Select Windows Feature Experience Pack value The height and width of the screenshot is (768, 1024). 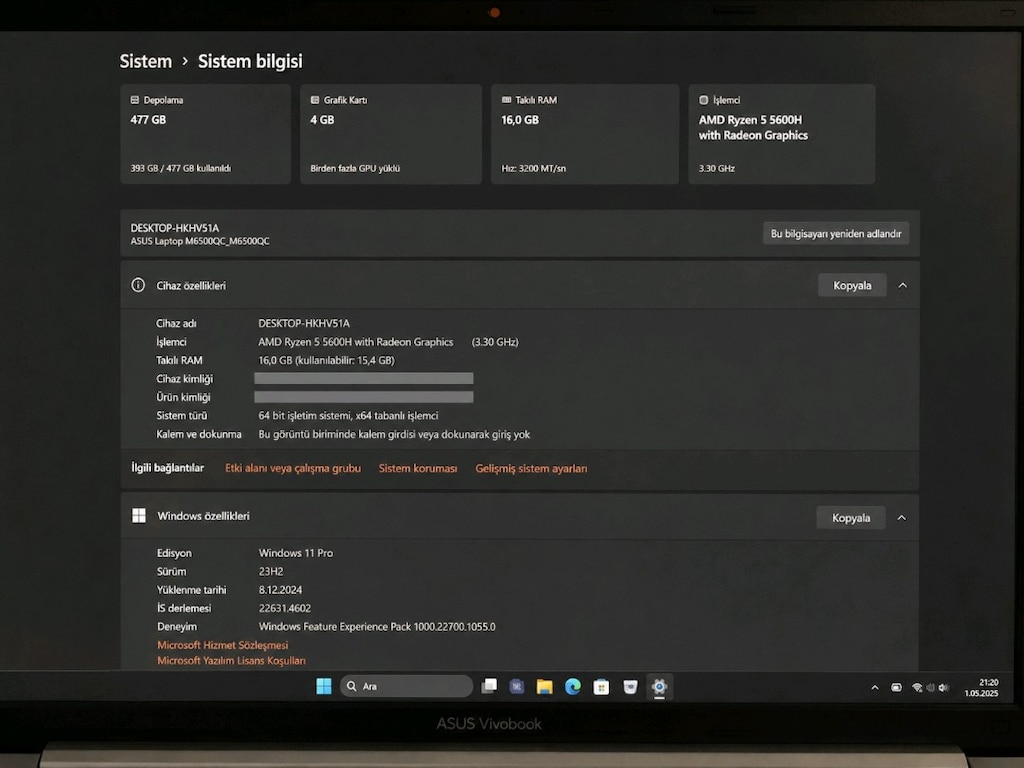tap(377, 627)
